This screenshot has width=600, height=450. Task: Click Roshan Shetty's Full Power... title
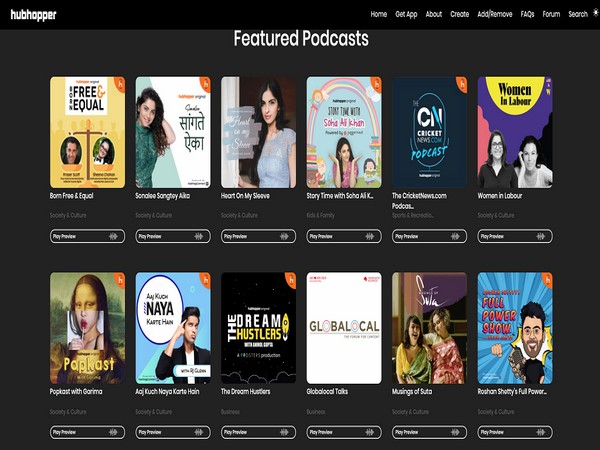512,391
